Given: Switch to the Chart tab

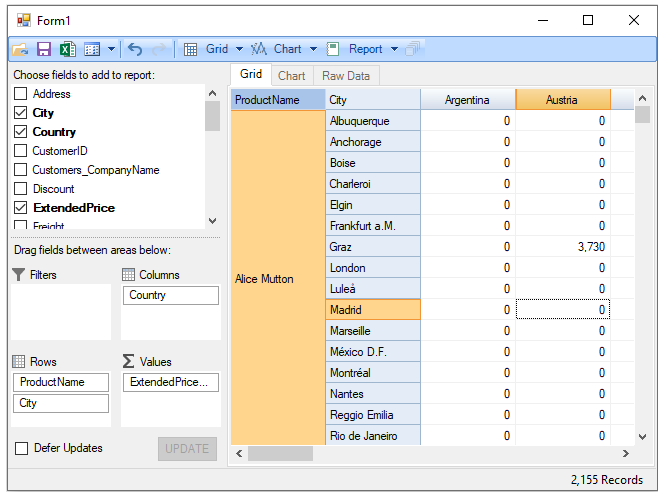Looking at the screenshot, I should point(292,75).
